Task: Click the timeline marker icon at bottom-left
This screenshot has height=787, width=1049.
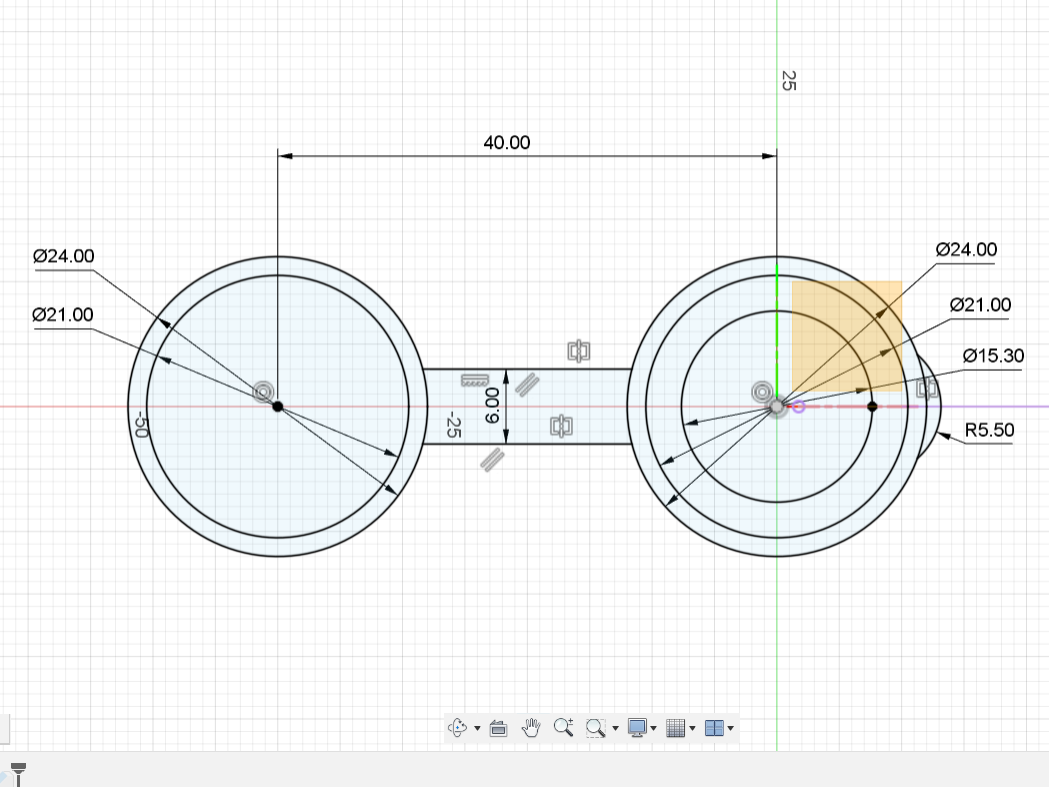Action: click(x=17, y=771)
